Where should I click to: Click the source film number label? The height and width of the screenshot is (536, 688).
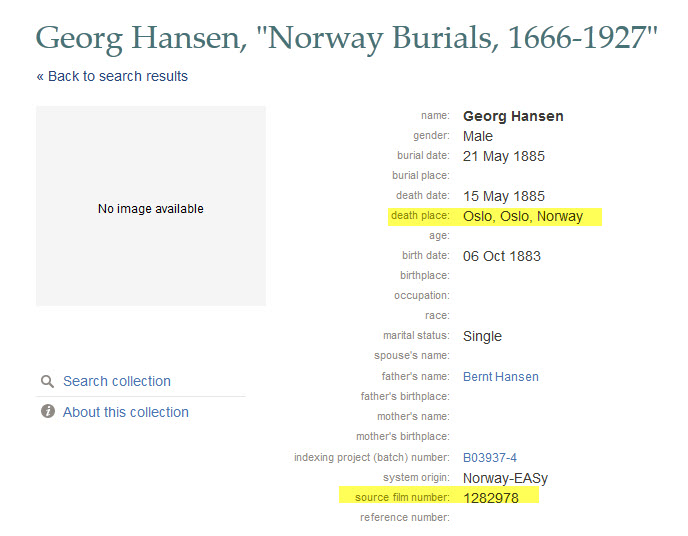[402, 497]
